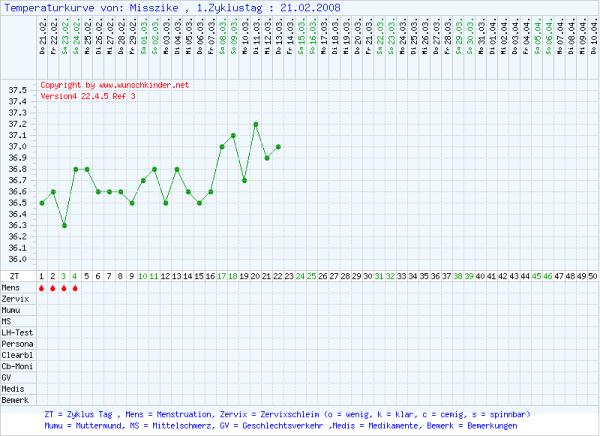Screen dimensions: 600x436
Task: Select the menstruation drop under cycle day 3
Action: pyautogui.click(x=64, y=288)
